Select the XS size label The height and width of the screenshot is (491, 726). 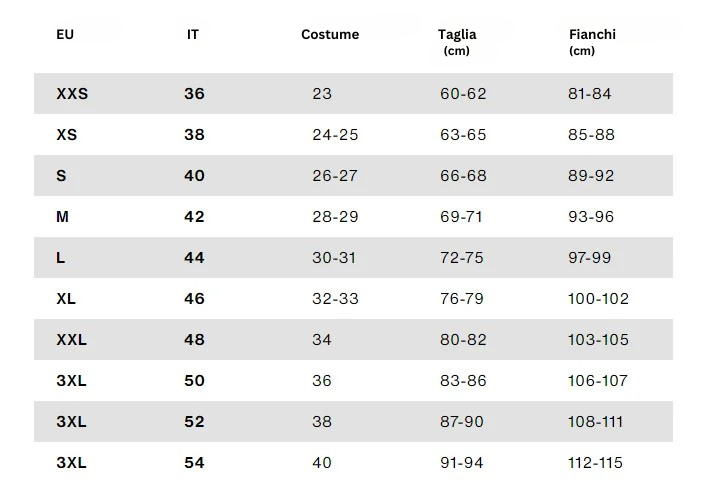67,135
